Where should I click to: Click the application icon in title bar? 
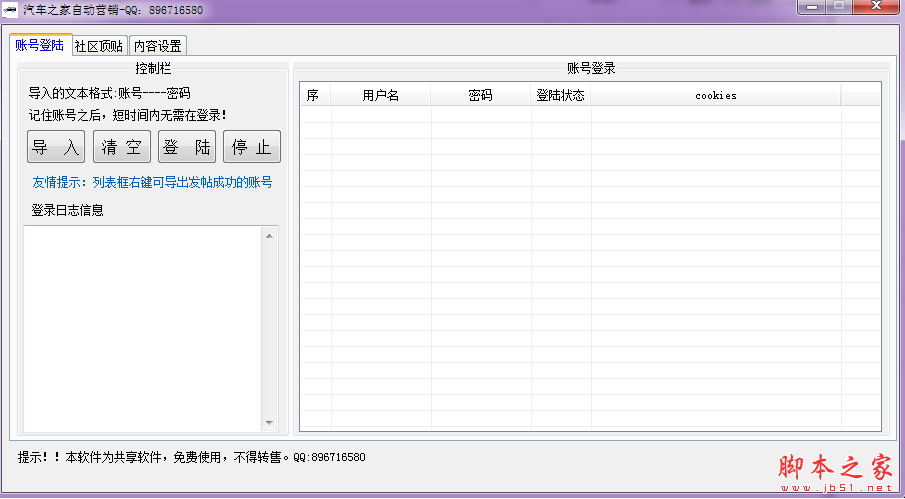pyautogui.click(x=10, y=10)
